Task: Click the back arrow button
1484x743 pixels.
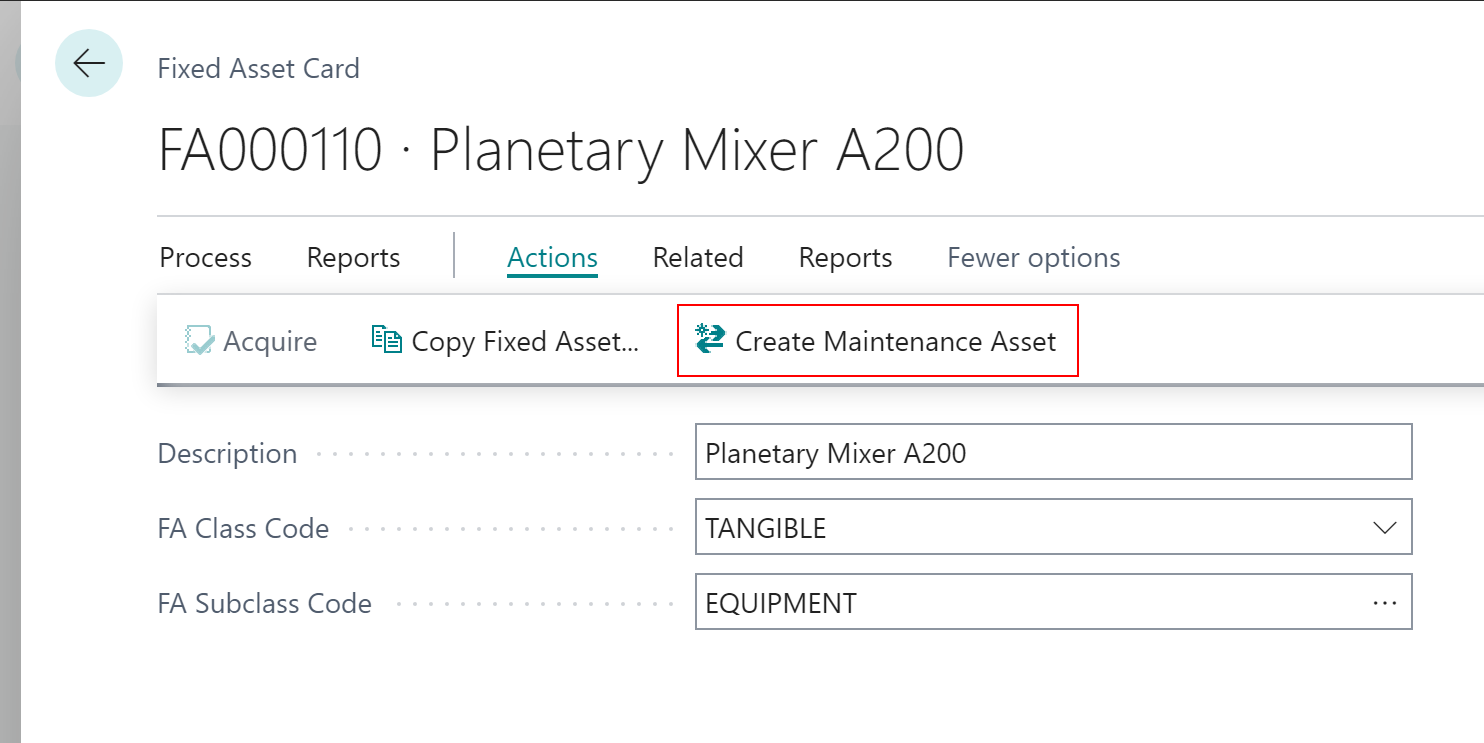Action: click(89, 64)
